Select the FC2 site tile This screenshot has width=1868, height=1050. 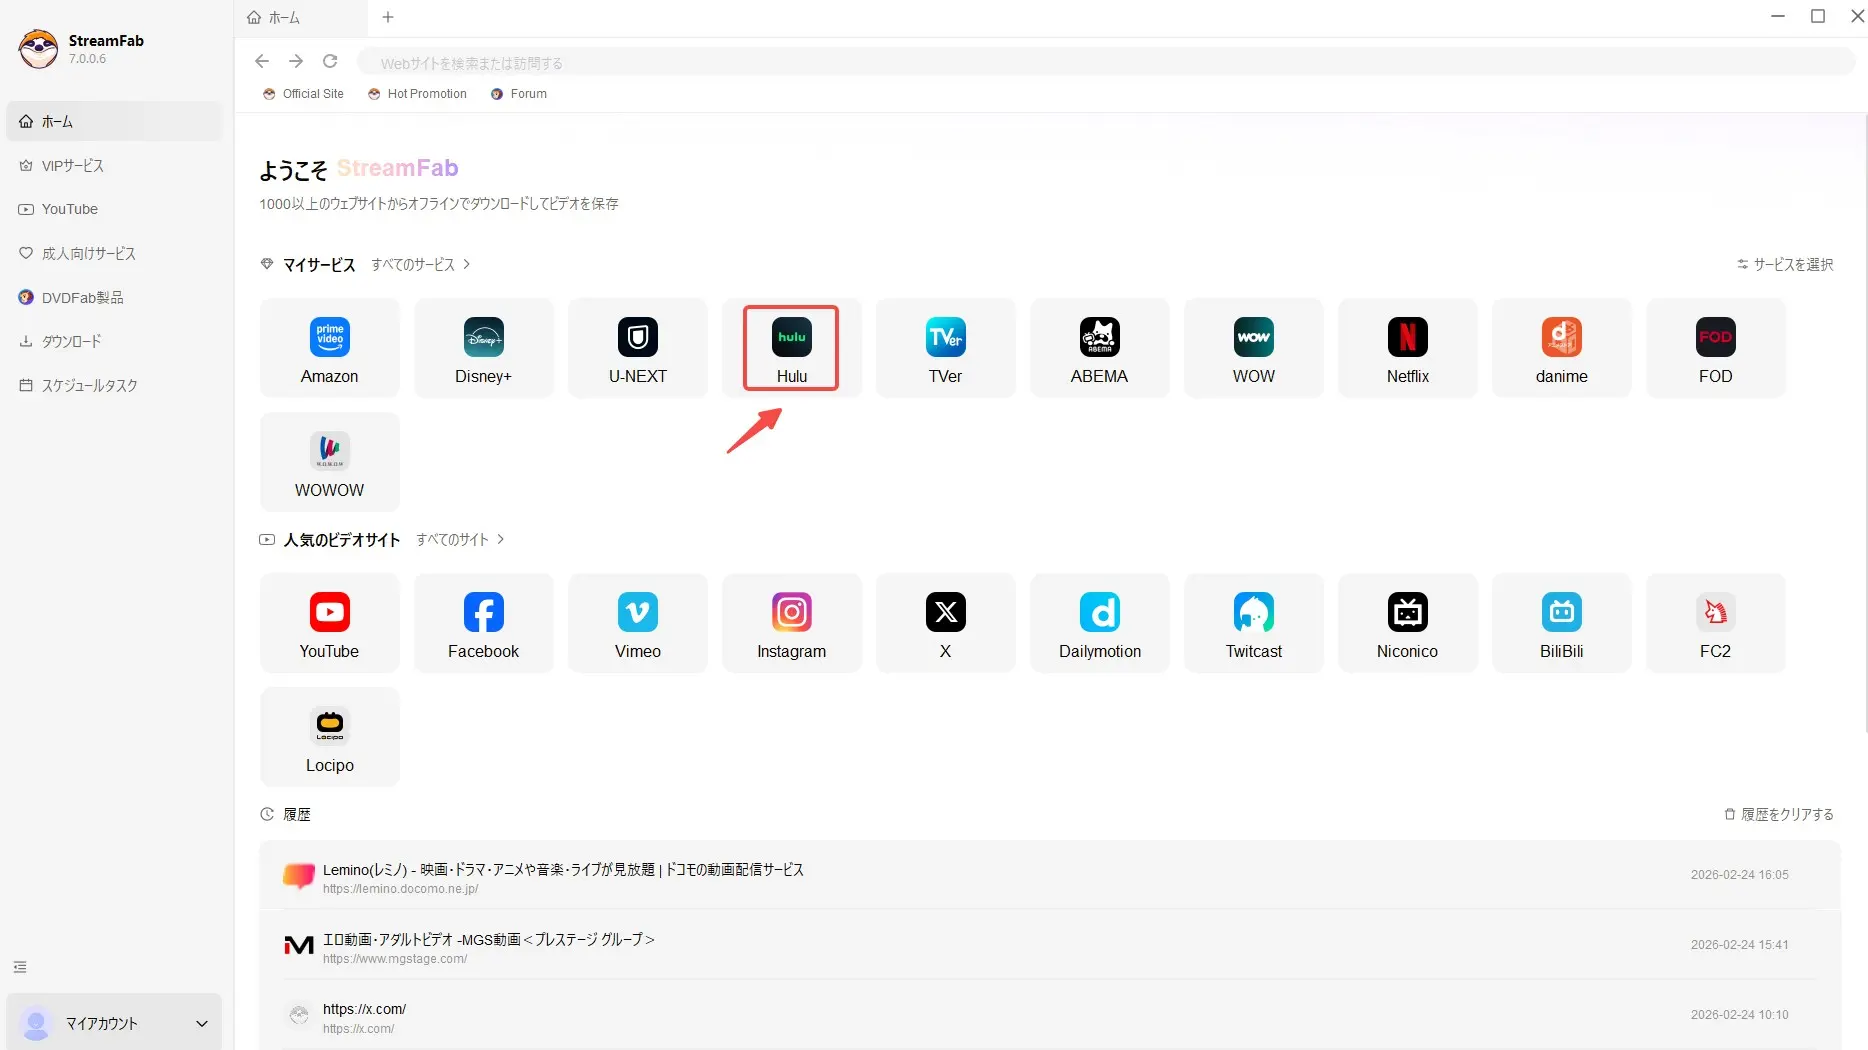1716,623
